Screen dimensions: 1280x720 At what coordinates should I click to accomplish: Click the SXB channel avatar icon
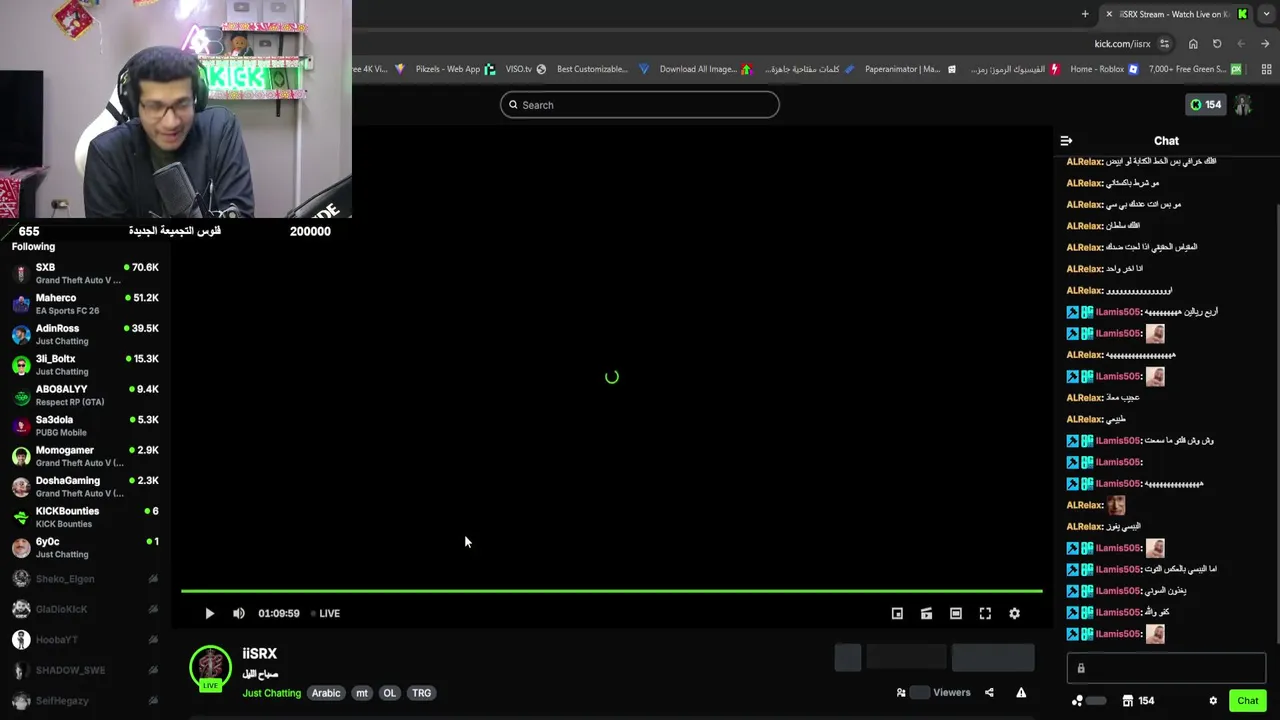[21, 274]
